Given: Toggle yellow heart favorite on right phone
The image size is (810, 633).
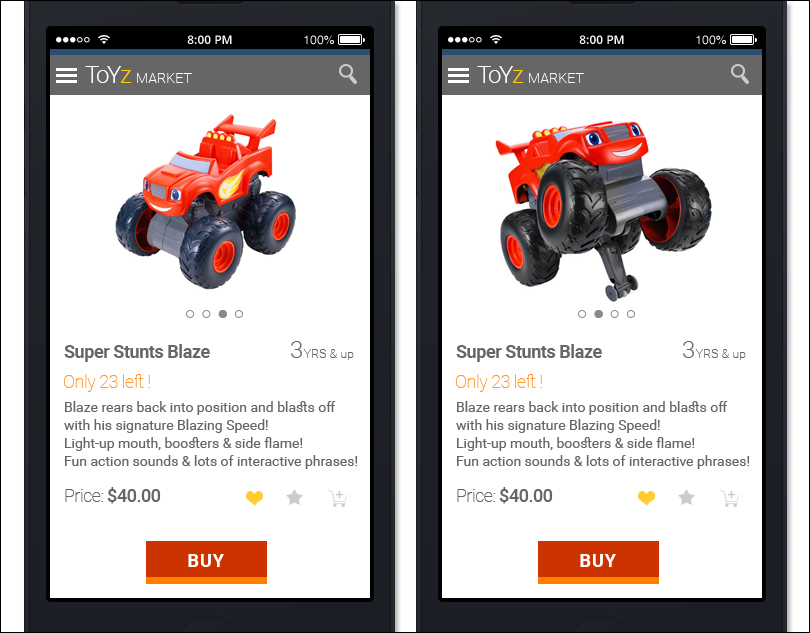Looking at the screenshot, I should click(x=646, y=498).
